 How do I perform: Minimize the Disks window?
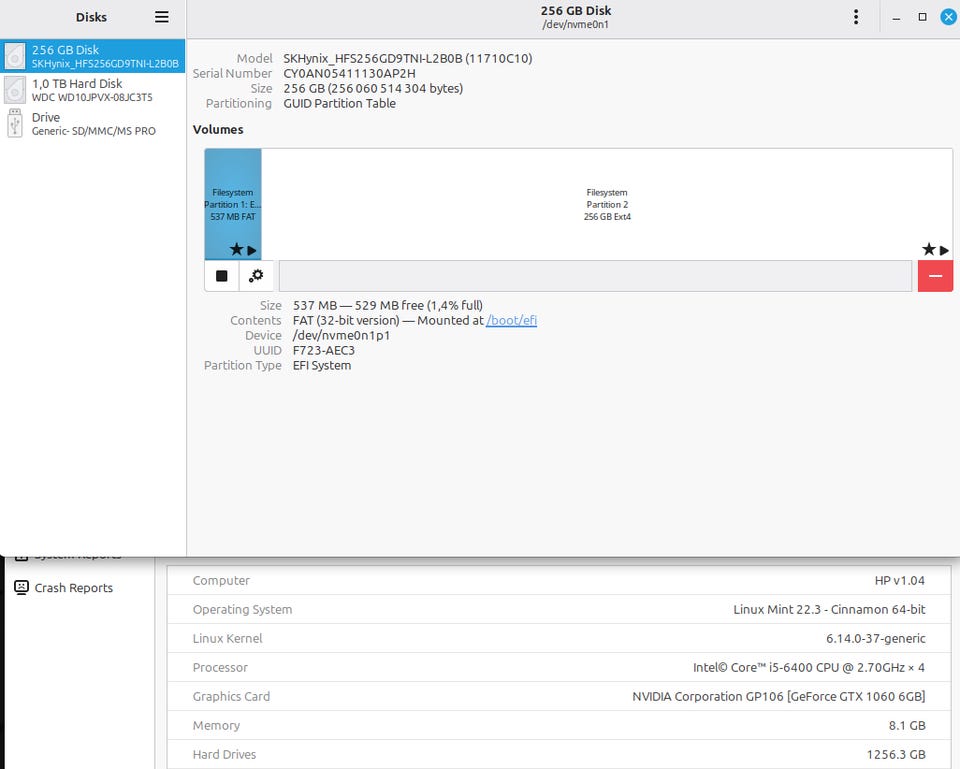[896, 18]
